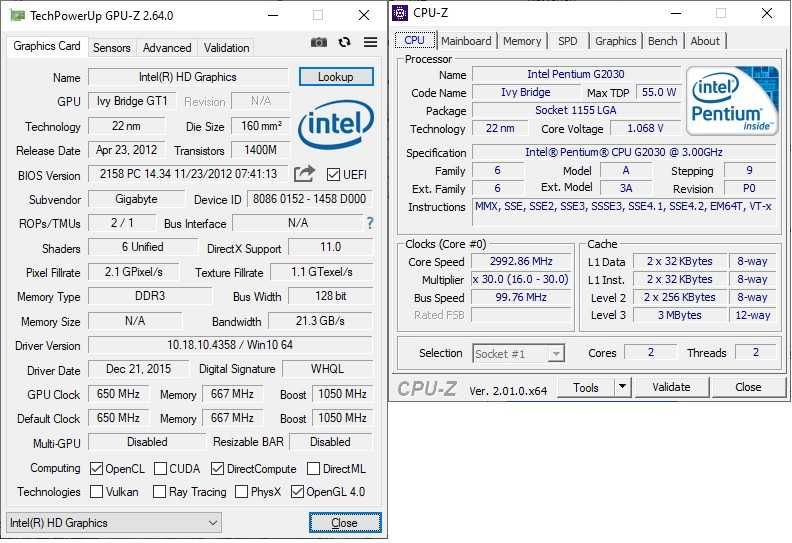Image resolution: width=792 pixels, height=543 pixels.
Task: Click the GPU Clock 650 MHz field
Action: 118,393
